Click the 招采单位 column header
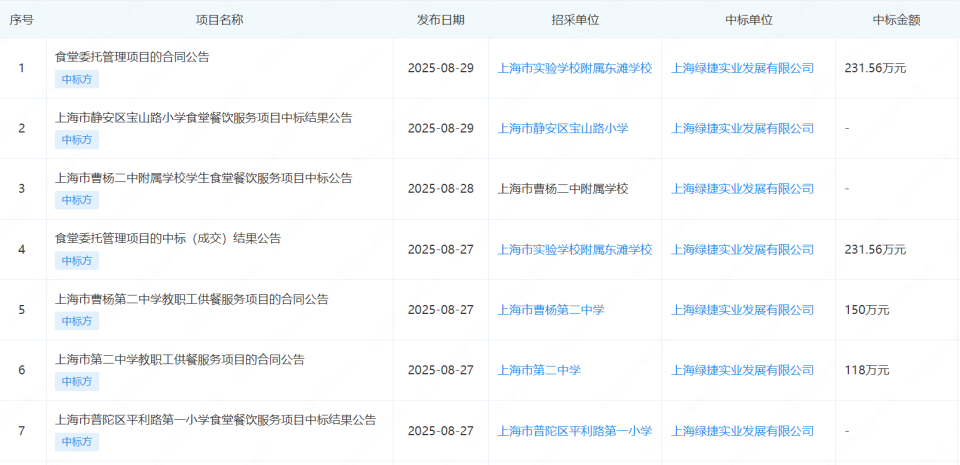This screenshot has height=465, width=960. 575,20
